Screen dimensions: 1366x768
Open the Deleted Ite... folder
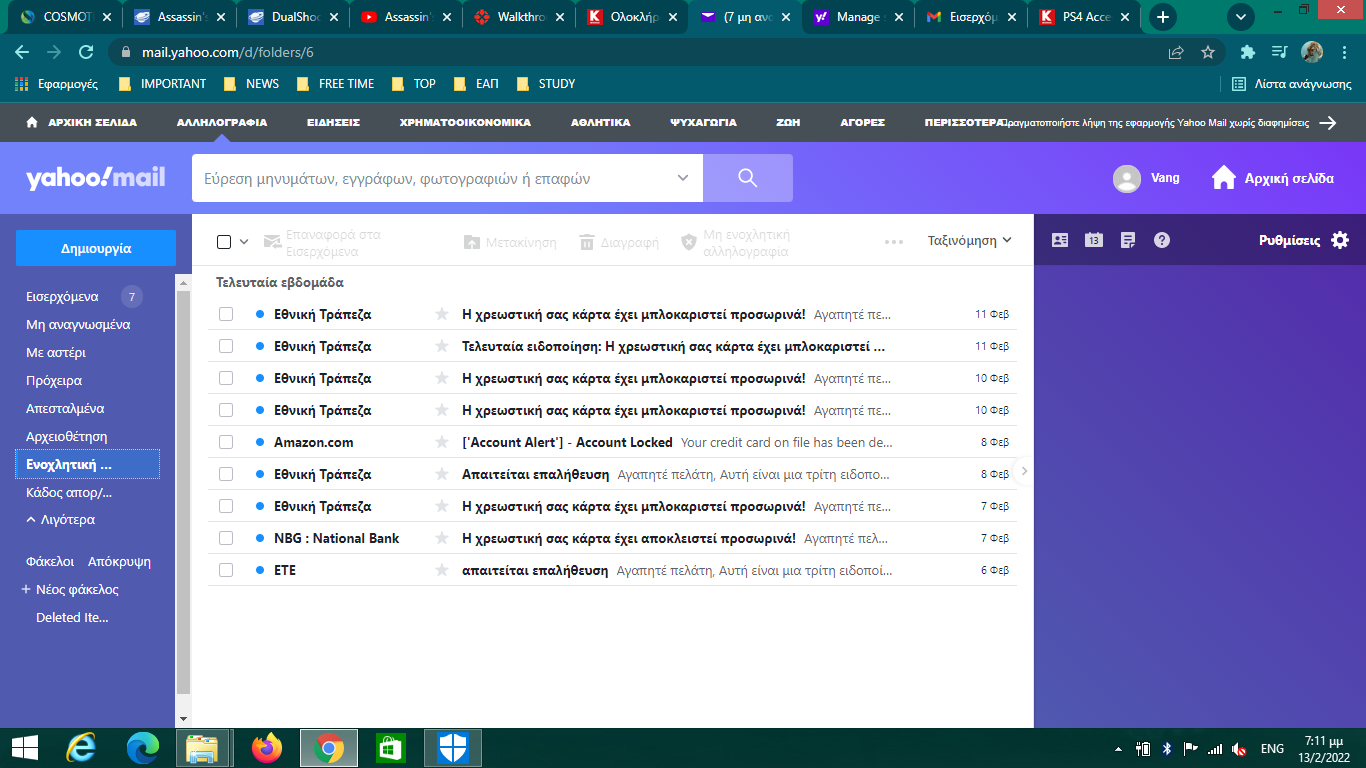click(x=72, y=618)
